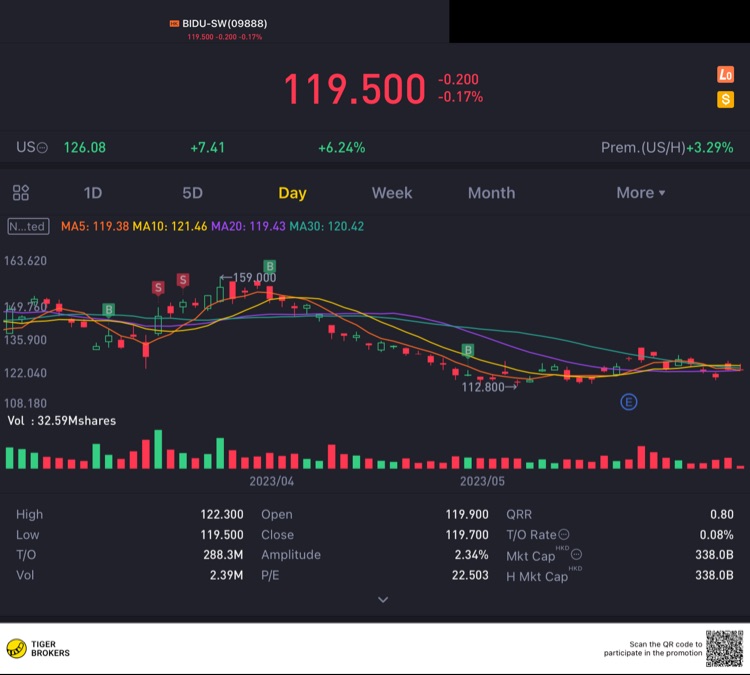Tap the orange Lo badge icon

pyautogui.click(x=725, y=75)
